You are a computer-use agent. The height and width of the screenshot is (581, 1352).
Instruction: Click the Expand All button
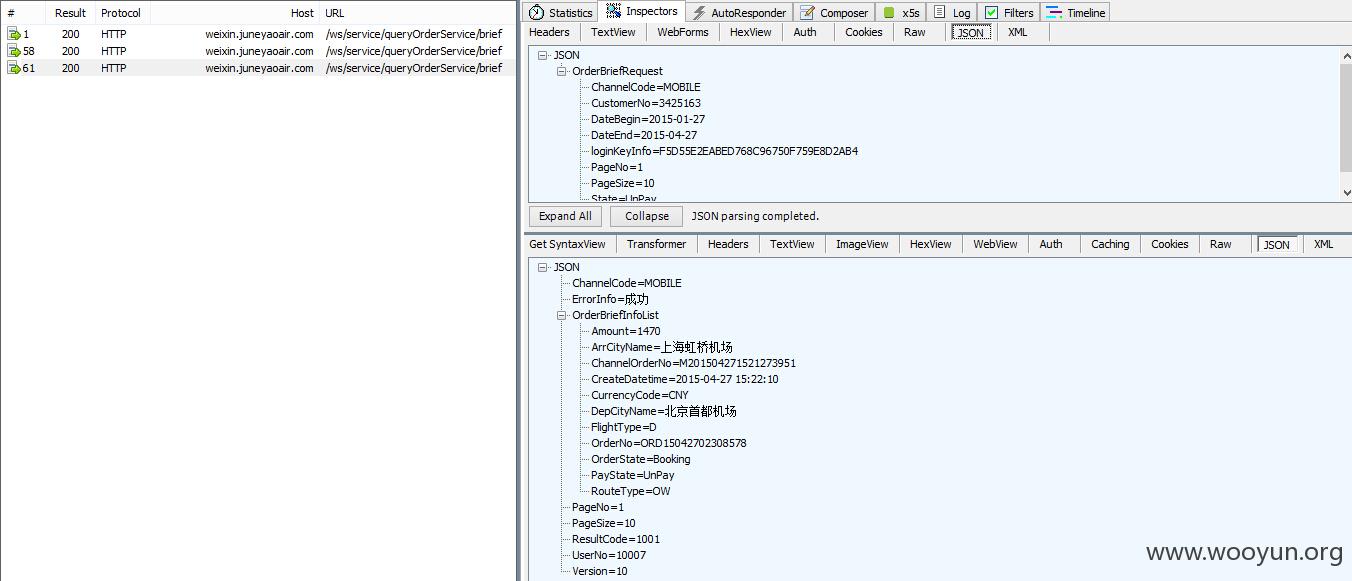pos(565,216)
